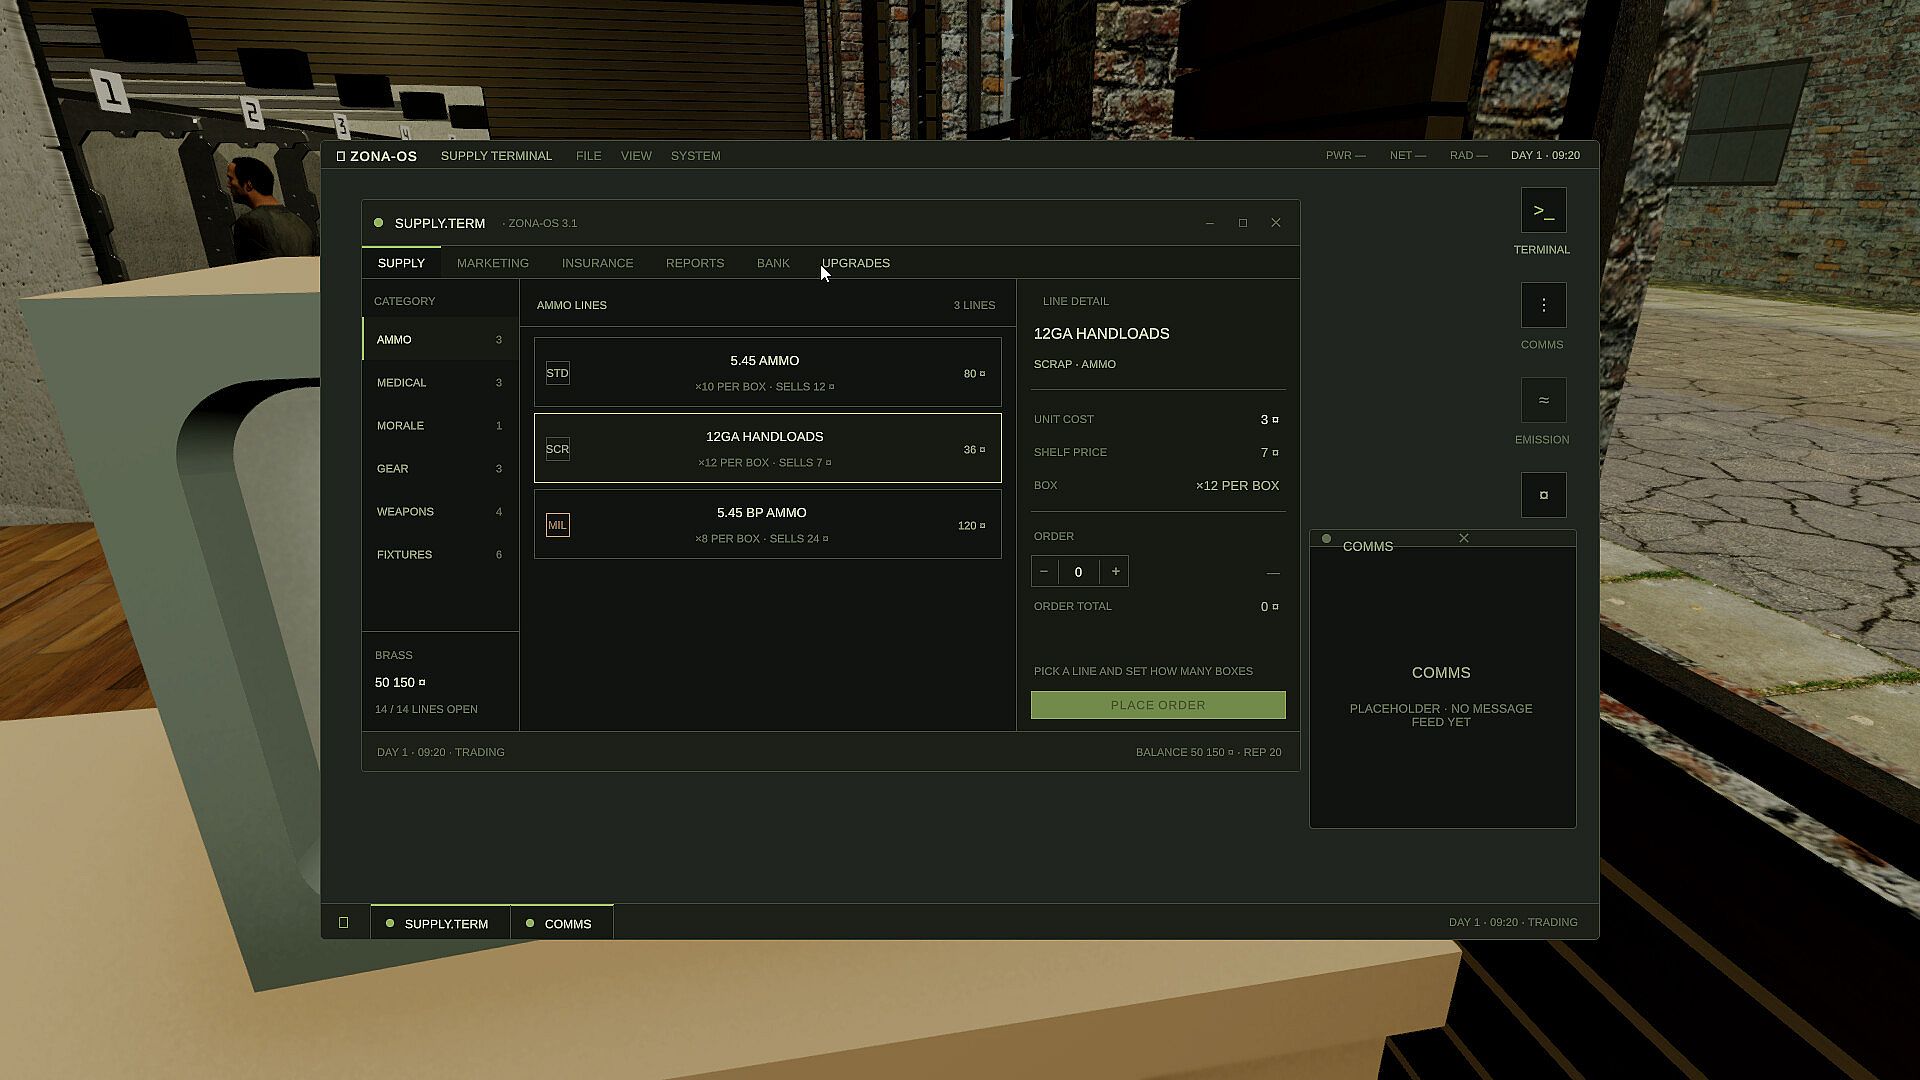Click the PWR status indicator
This screenshot has height=1080, width=1920.
click(x=1345, y=156)
